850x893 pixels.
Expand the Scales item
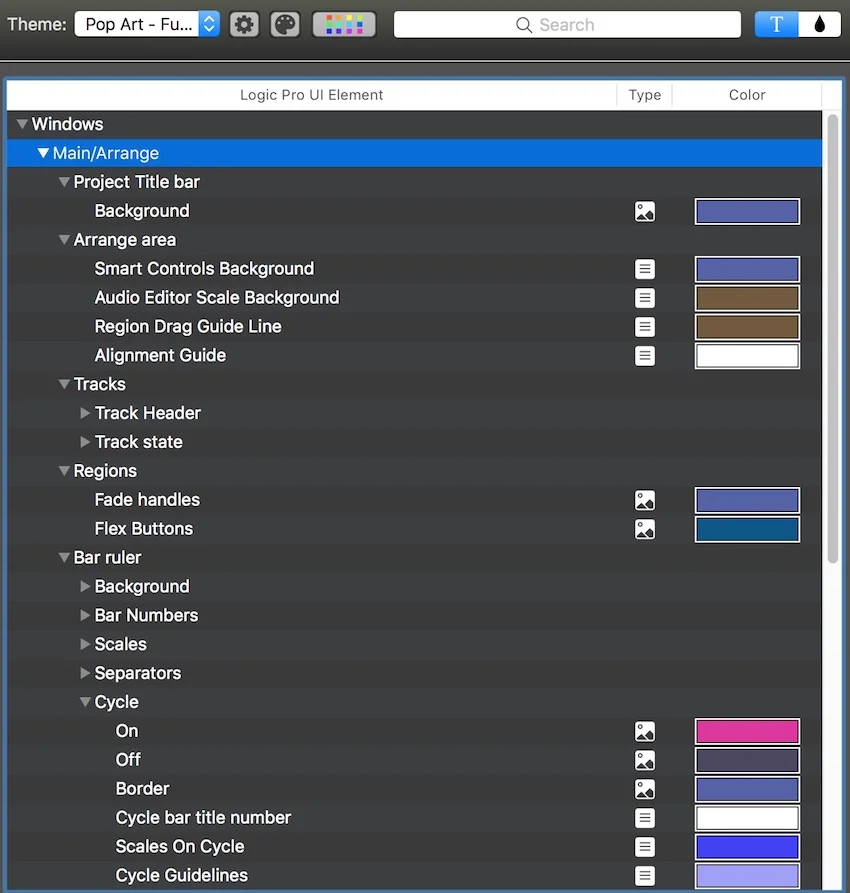(85, 644)
